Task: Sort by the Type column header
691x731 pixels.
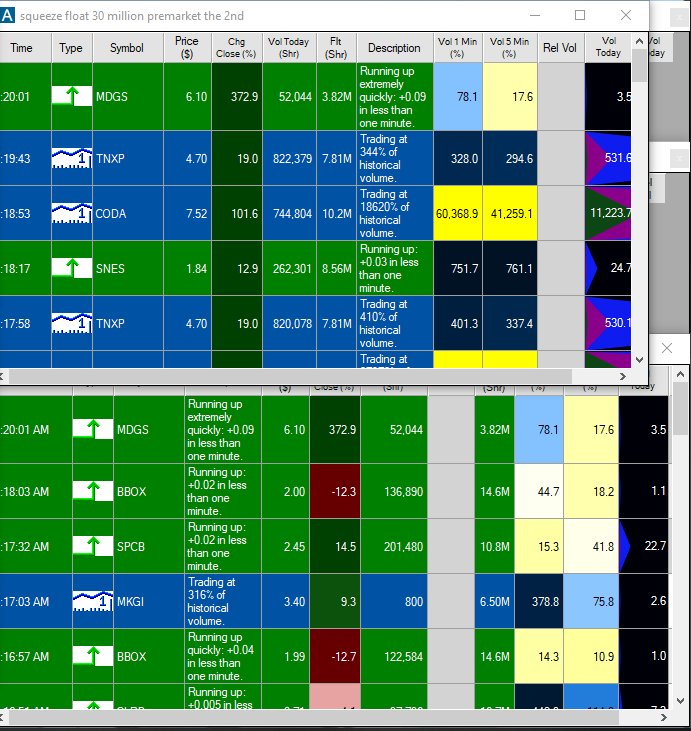Action: (x=72, y=48)
